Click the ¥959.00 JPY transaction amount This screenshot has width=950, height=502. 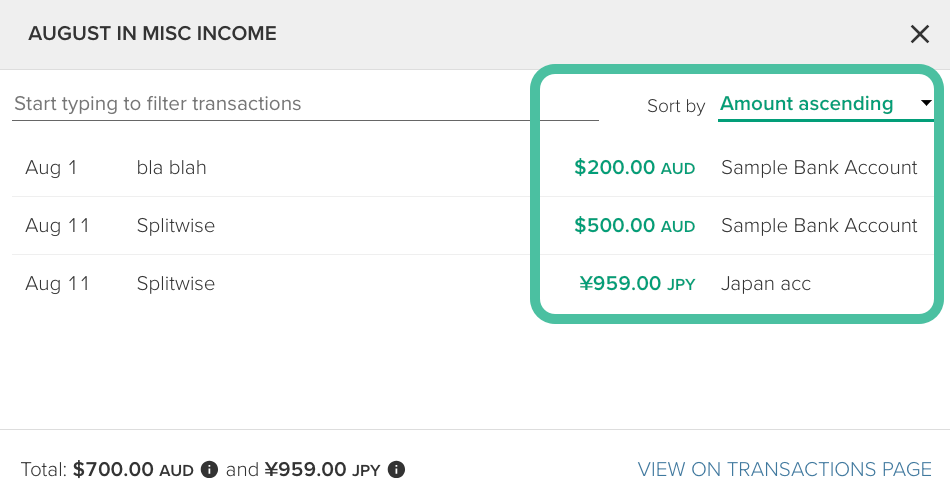pyautogui.click(x=637, y=284)
